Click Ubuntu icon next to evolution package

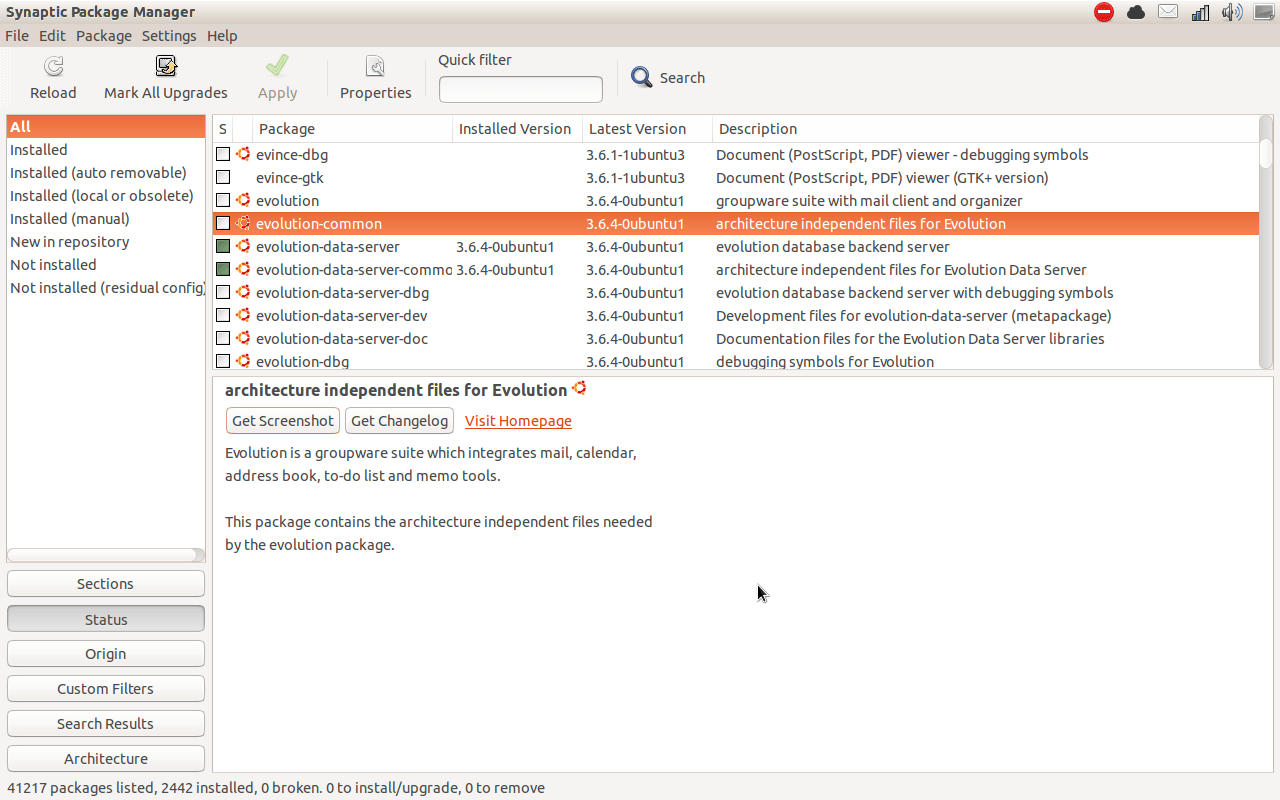243,200
